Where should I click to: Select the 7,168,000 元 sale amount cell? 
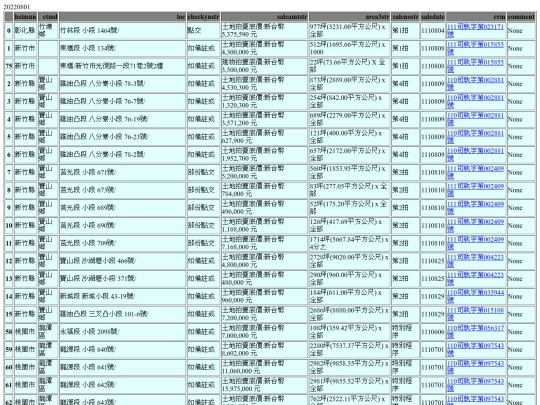(264, 243)
